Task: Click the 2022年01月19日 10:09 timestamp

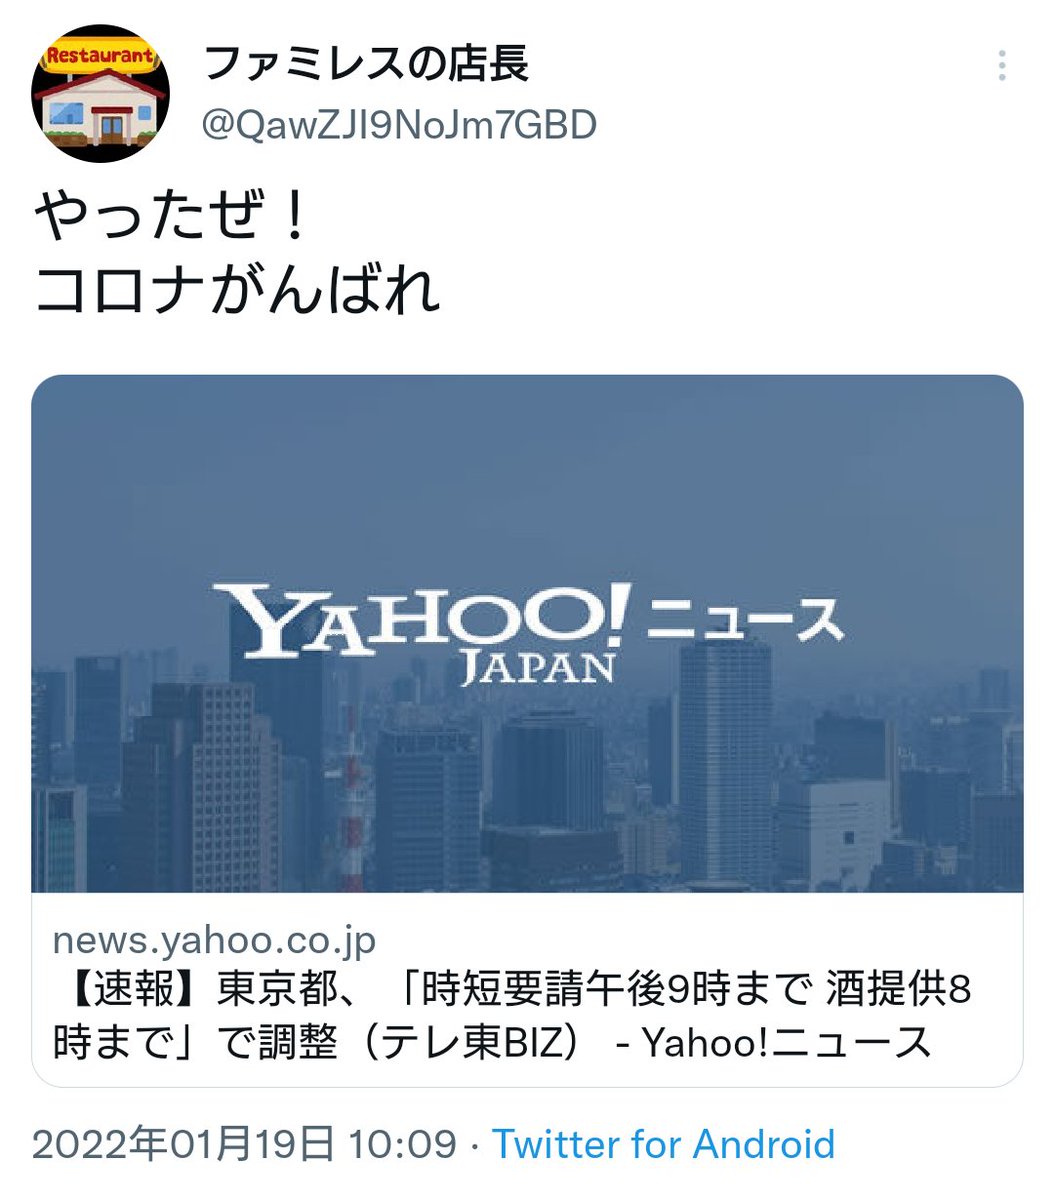Action: click(244, 1144)
